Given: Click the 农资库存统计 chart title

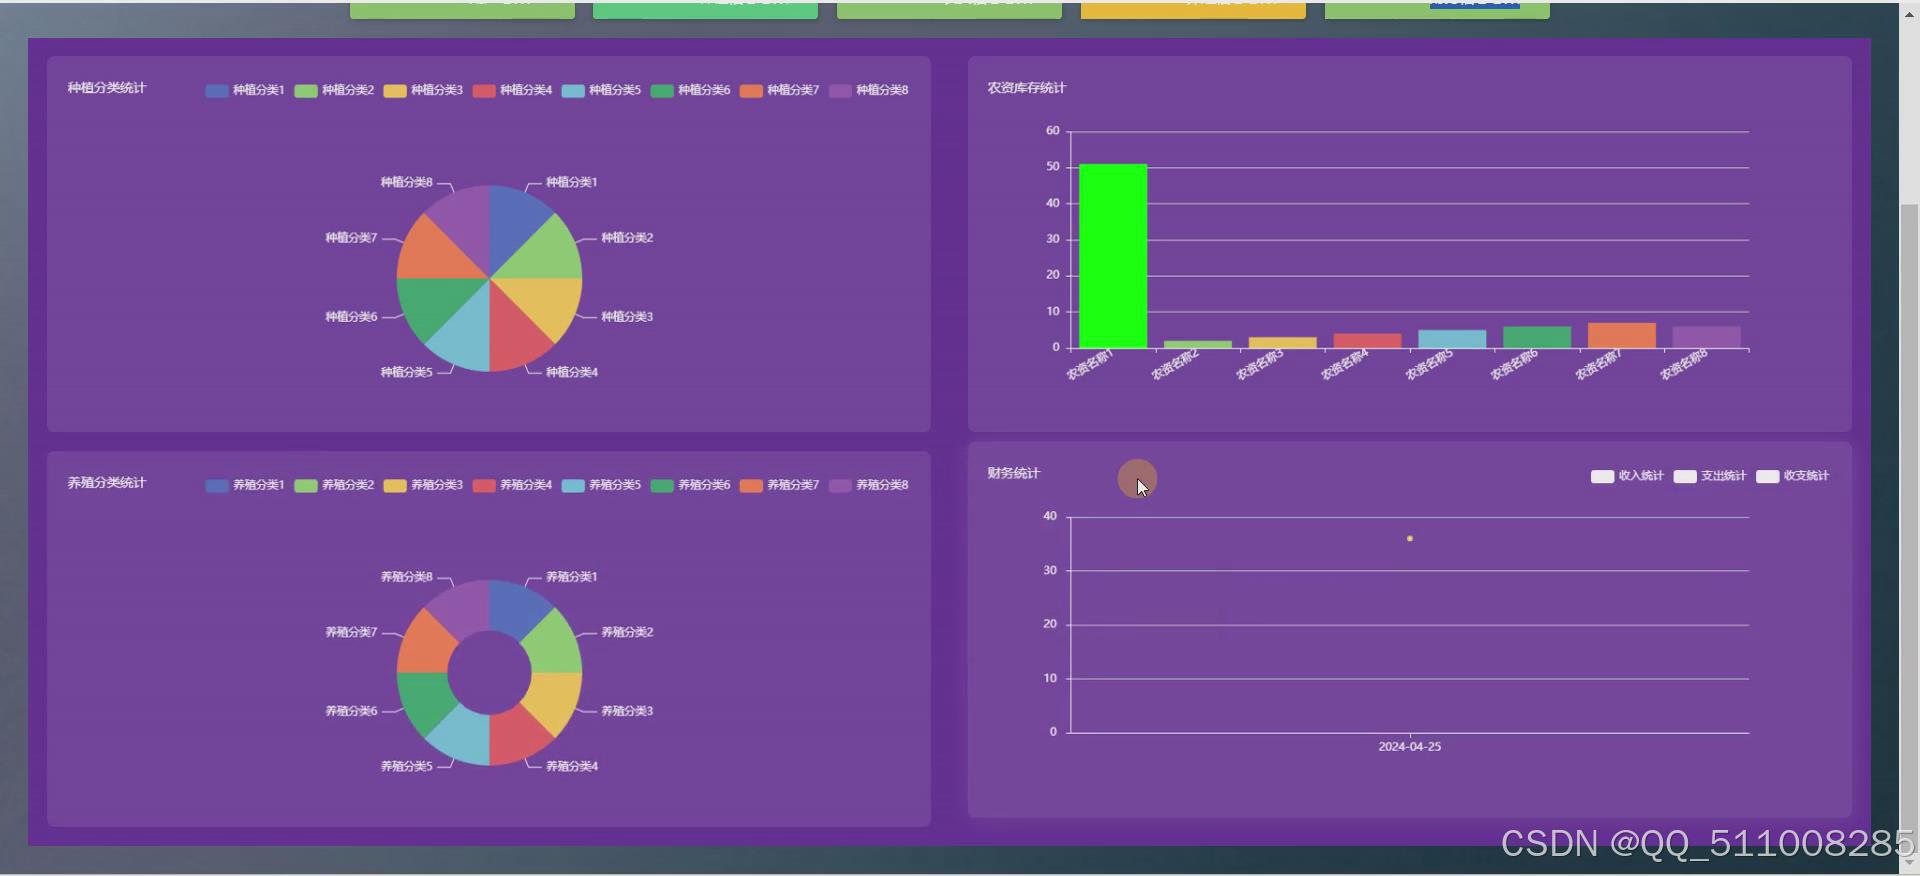Looking at the screenshot, I should pyautogui.click(x=1027, y=88).
